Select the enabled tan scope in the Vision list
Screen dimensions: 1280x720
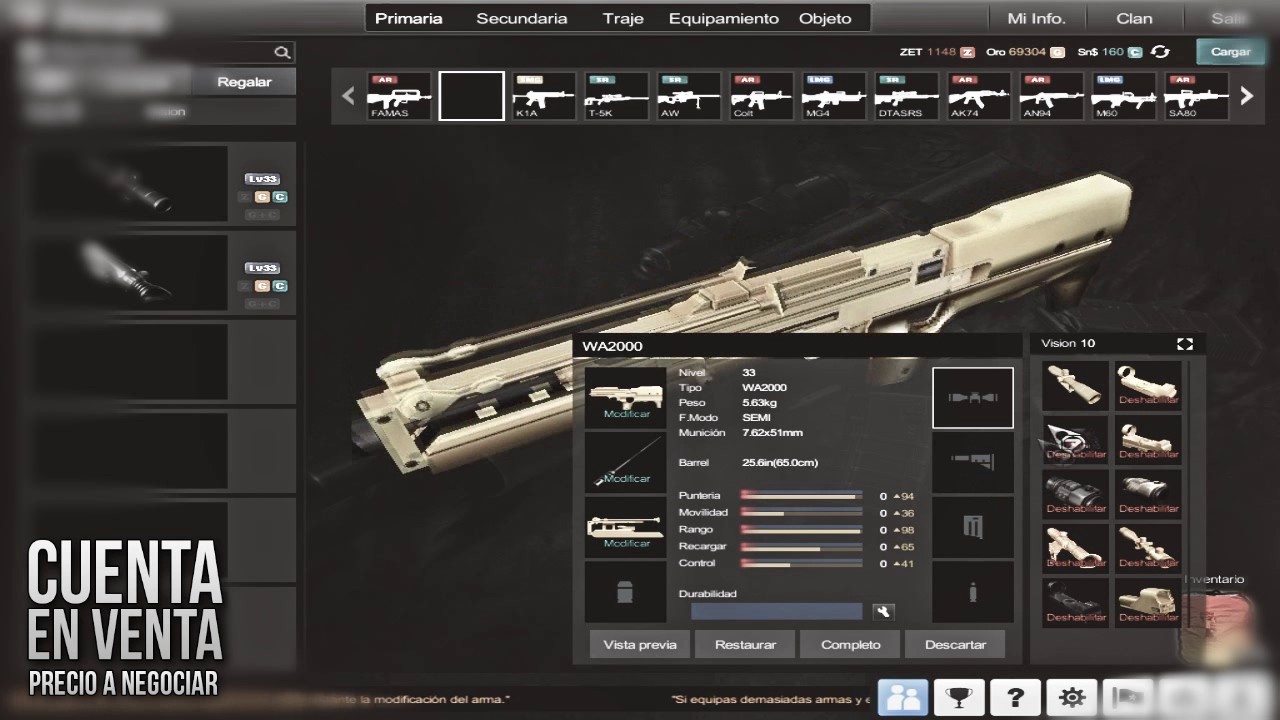[1075, 386]
